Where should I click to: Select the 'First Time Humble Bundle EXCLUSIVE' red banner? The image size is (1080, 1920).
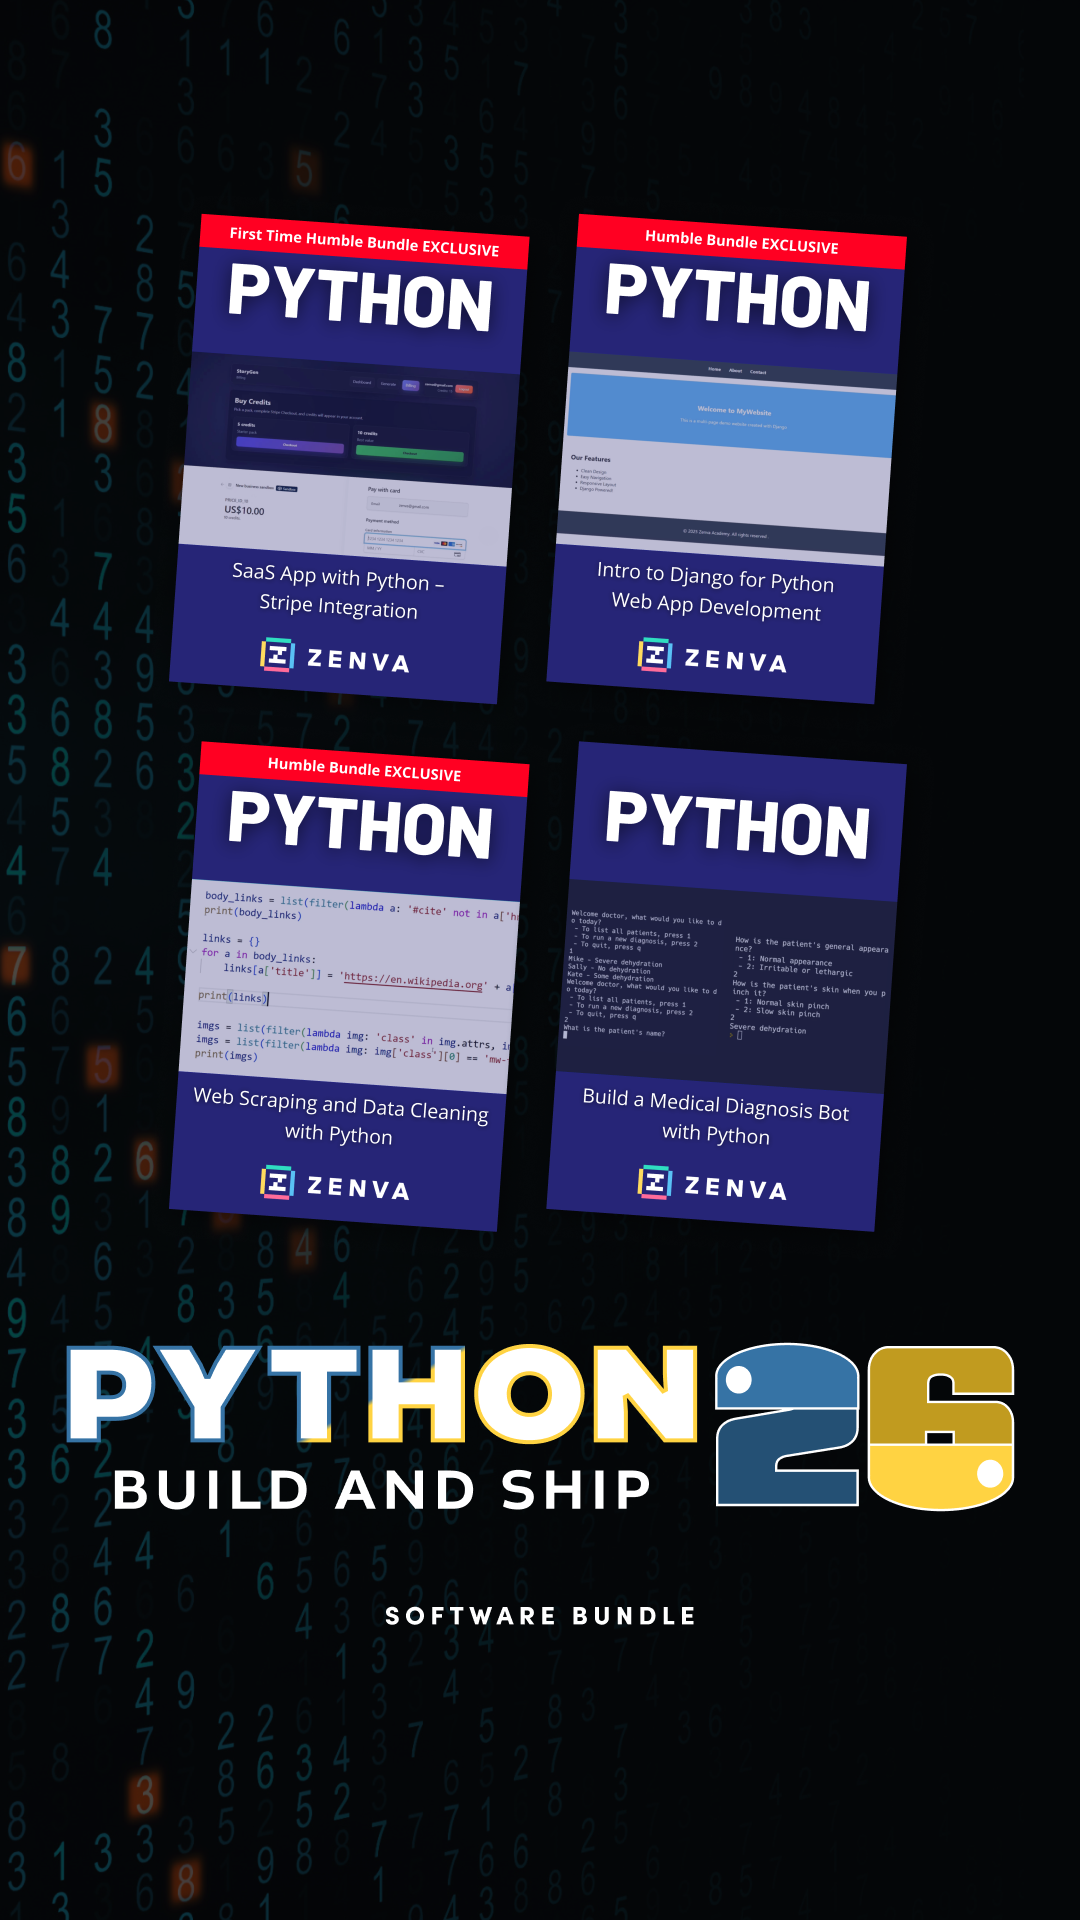364,242
